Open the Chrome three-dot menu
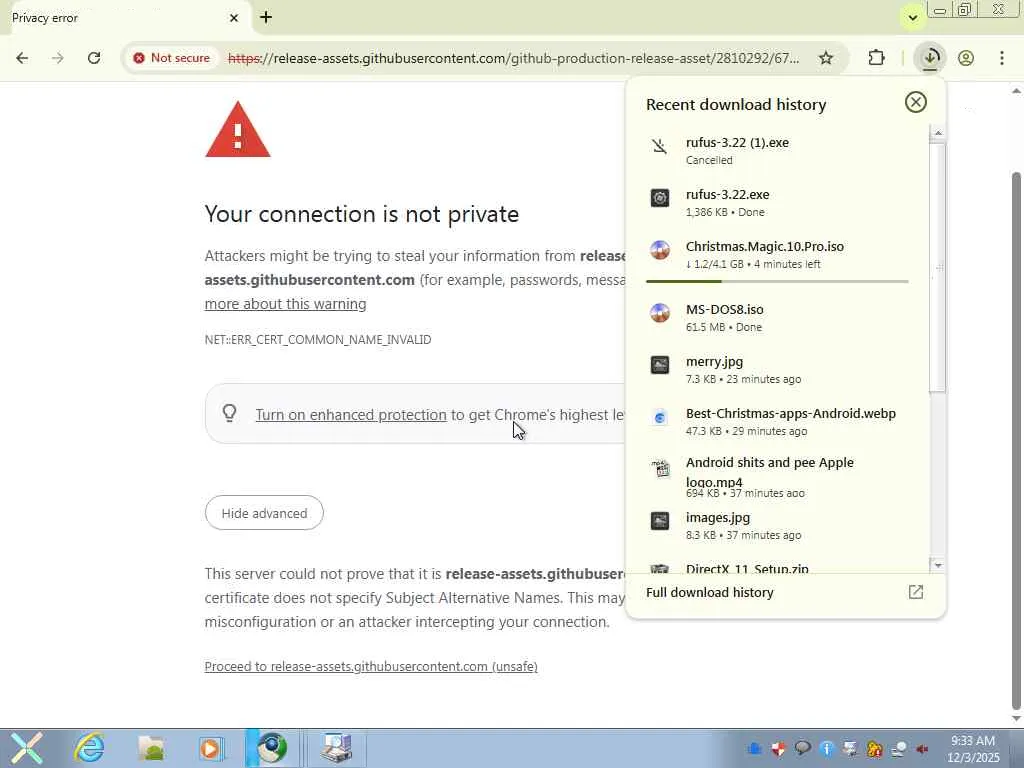 pos(1002,58)
